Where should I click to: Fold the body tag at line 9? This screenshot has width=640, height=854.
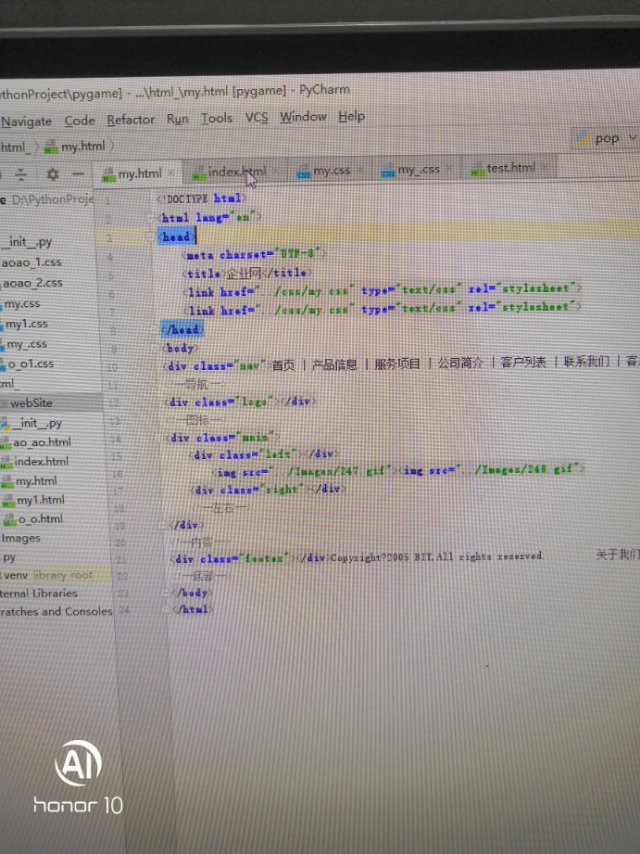156,347
